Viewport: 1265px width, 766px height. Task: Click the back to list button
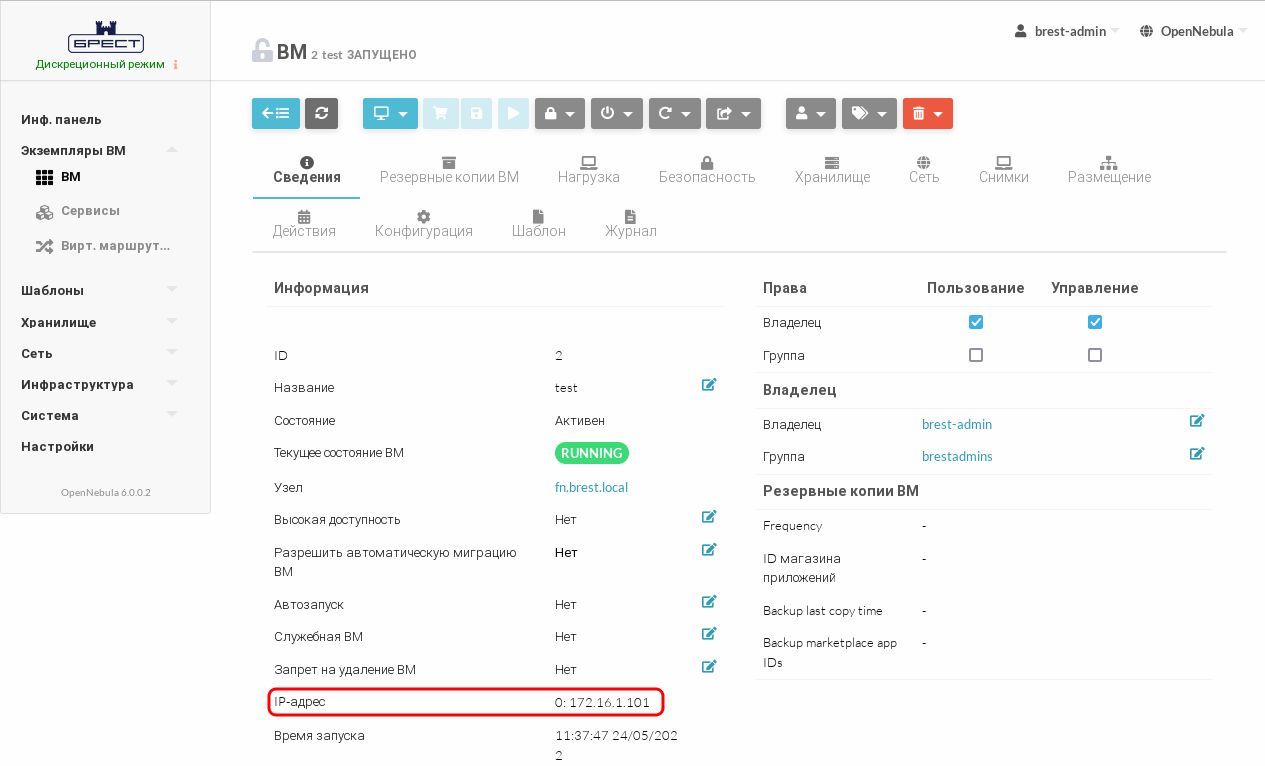[x=275, y=114]
